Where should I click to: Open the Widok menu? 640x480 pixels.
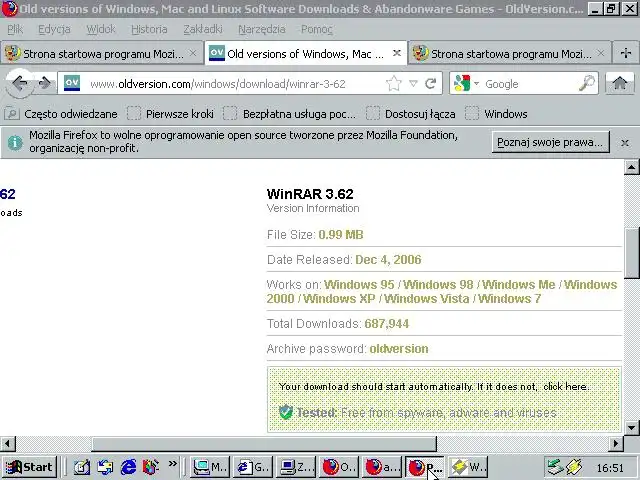click(x=100, y=29)
